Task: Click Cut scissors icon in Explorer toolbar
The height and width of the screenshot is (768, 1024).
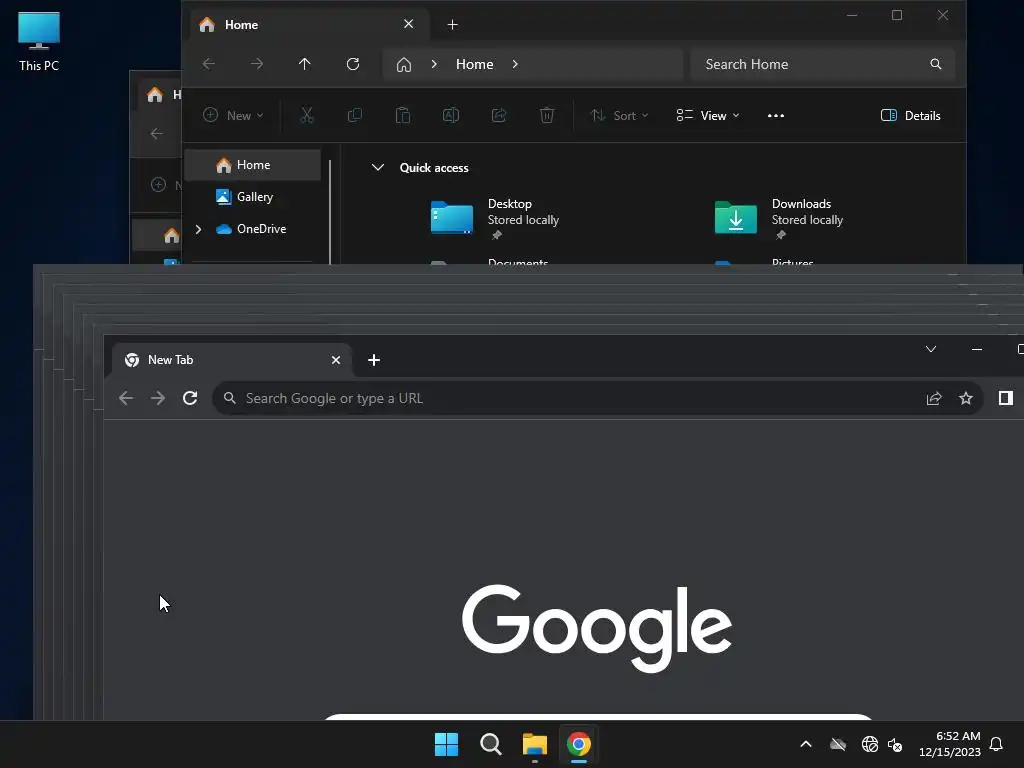Action: tap(307, 116)
